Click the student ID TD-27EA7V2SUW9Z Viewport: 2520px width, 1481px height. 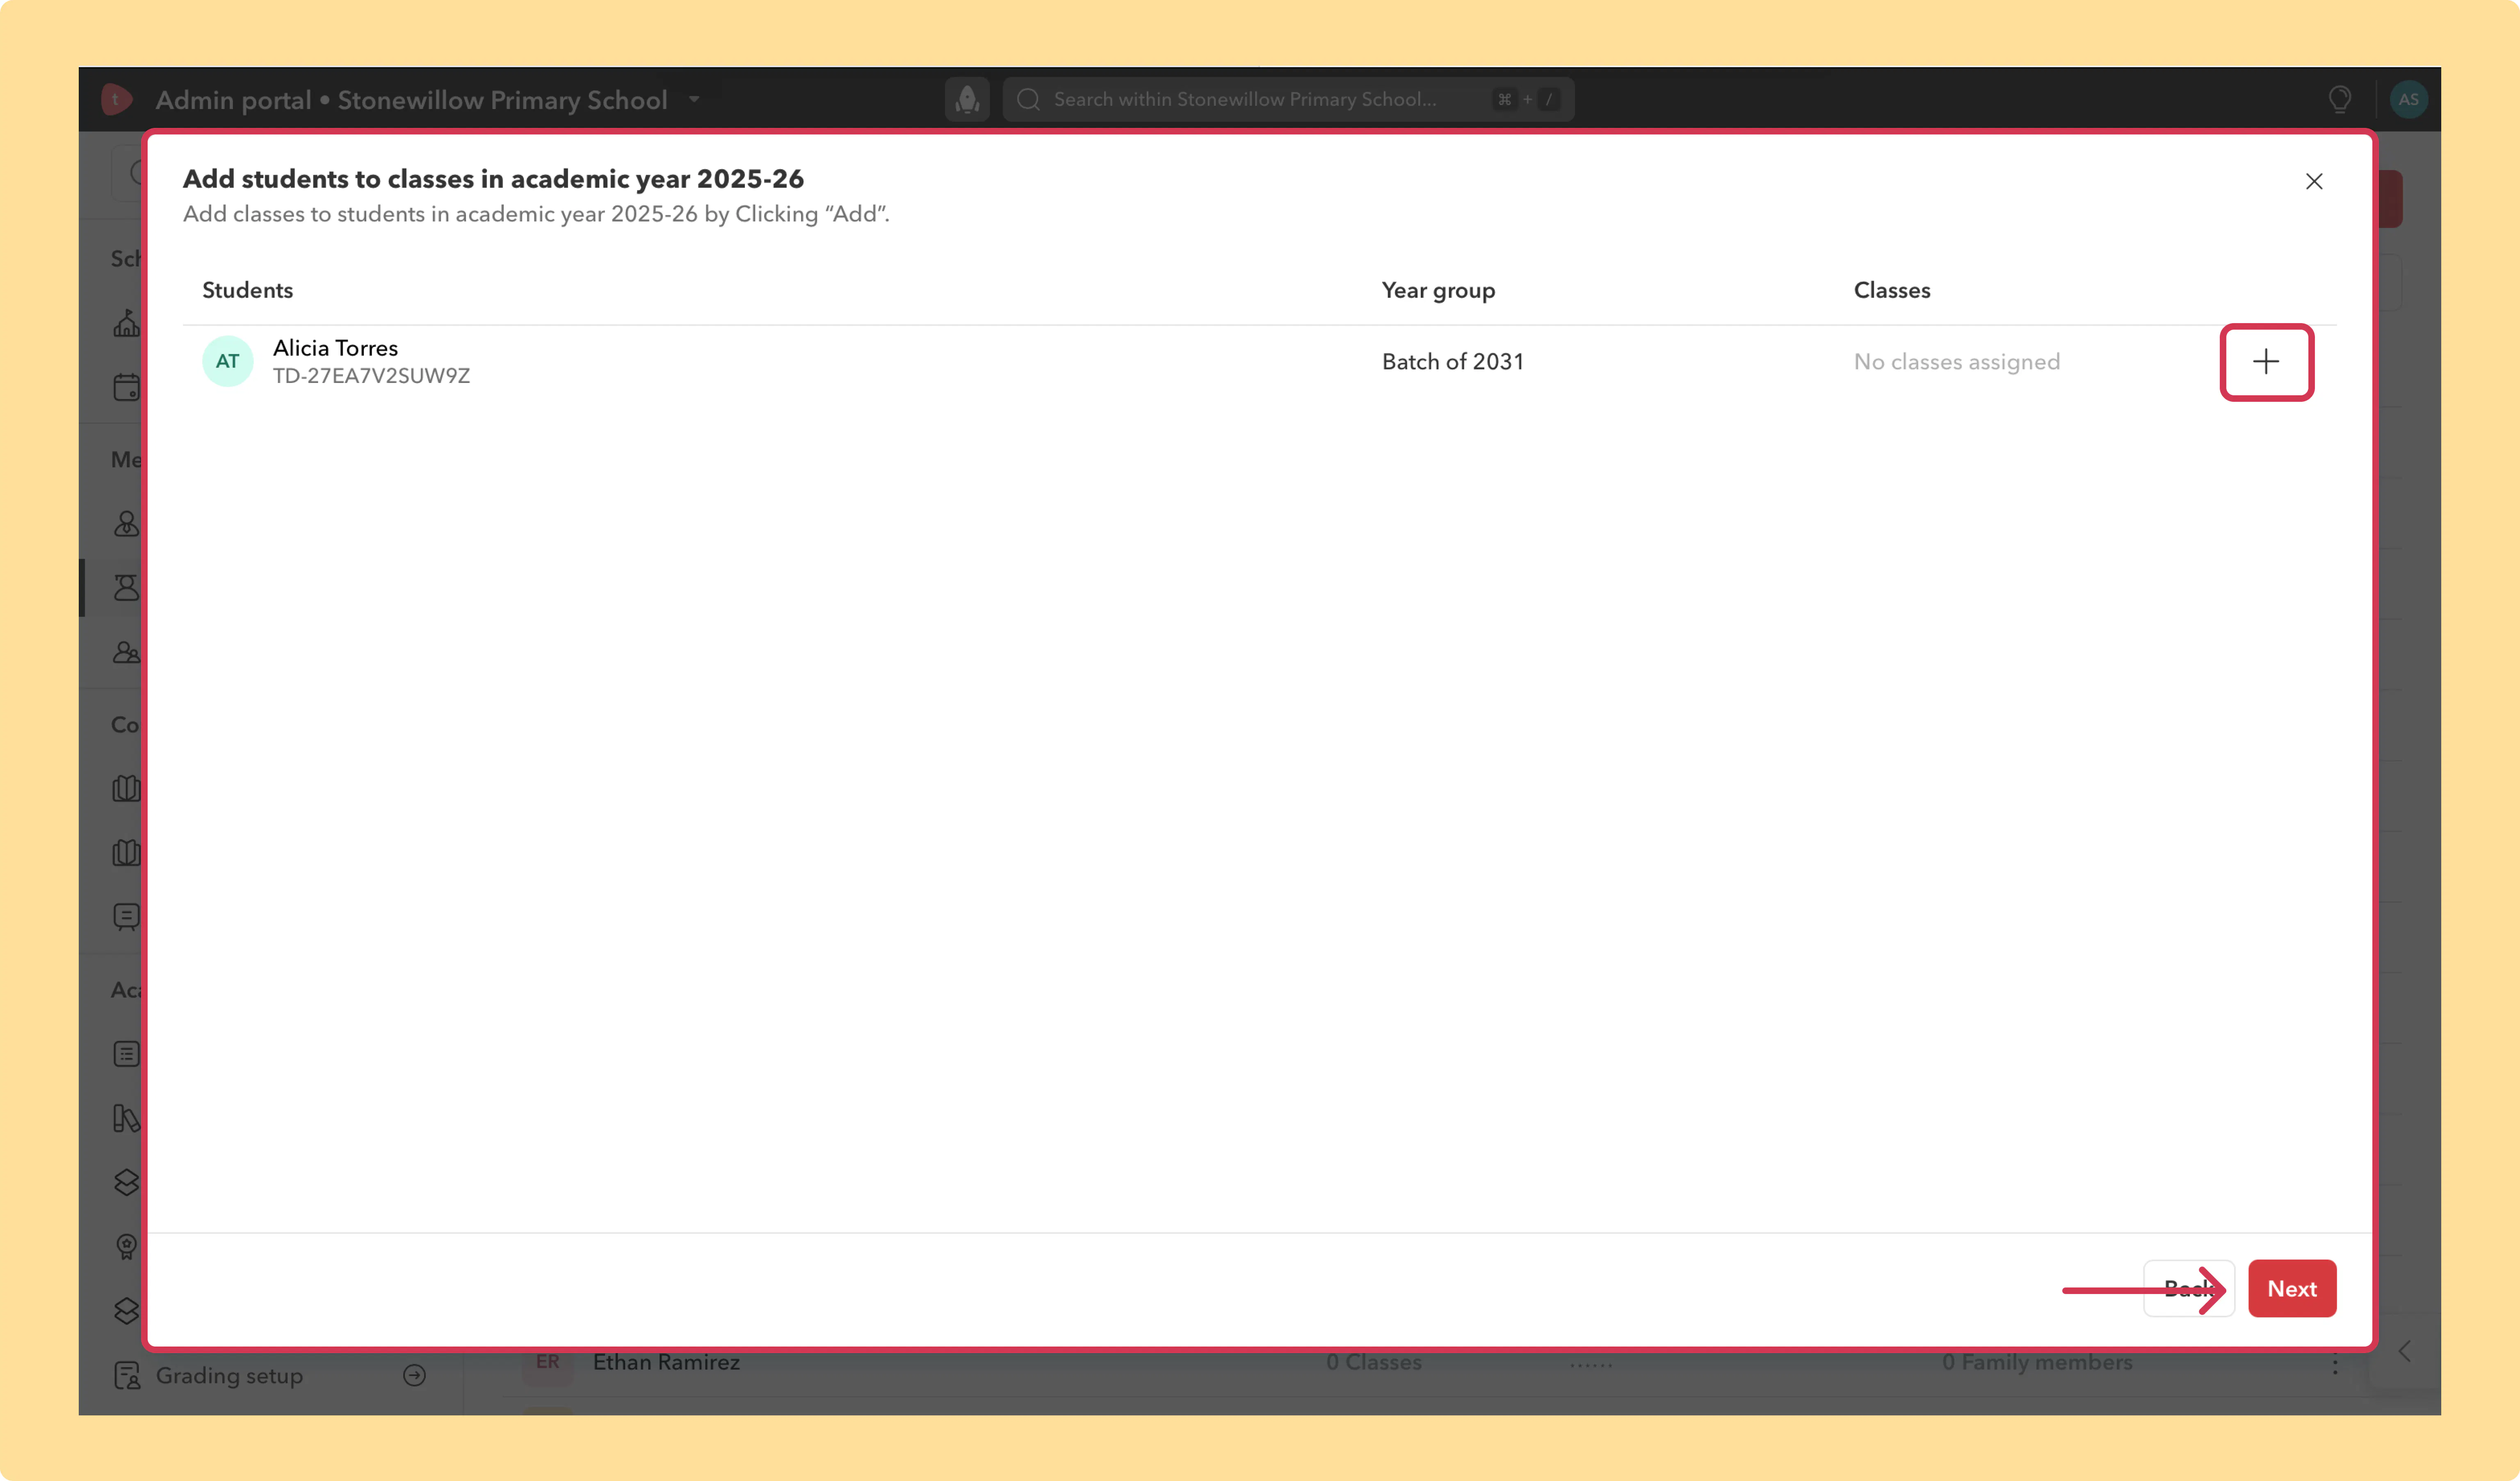tap(371, 376)
